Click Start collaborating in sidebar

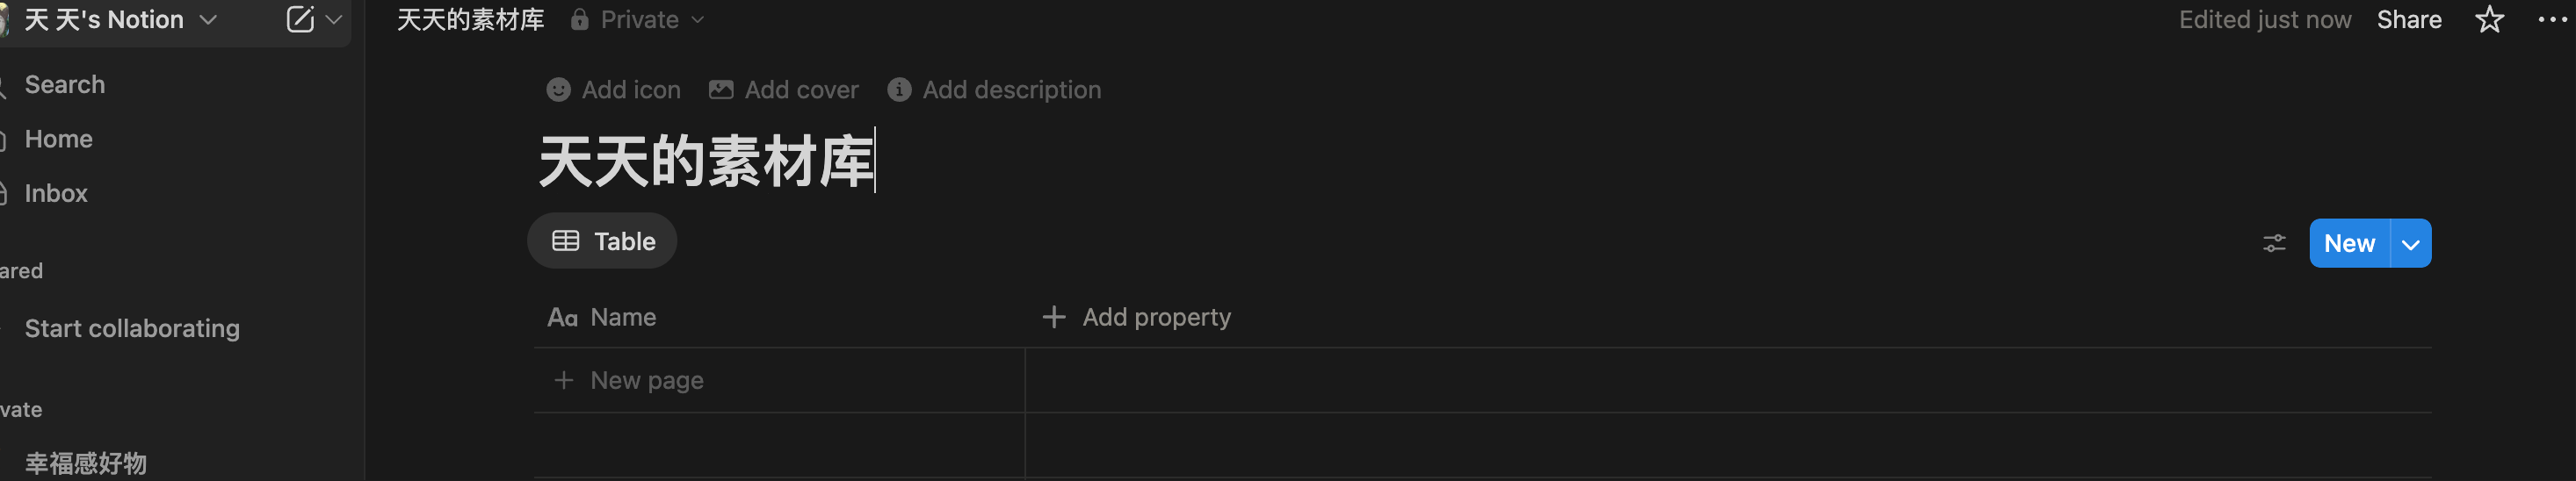coord(132,329)
